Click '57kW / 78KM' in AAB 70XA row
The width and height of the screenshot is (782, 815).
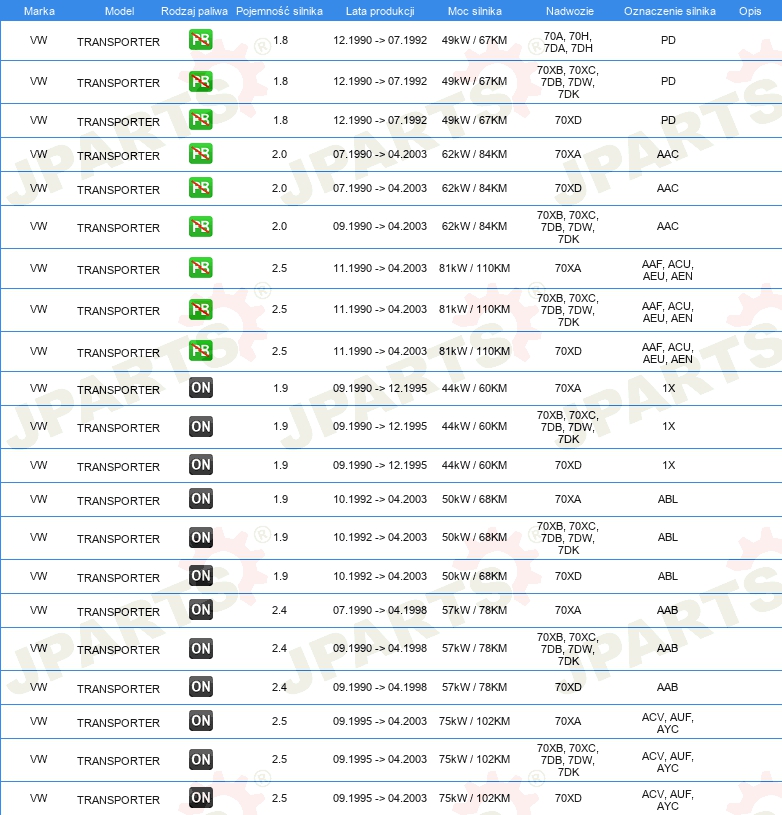474,610
